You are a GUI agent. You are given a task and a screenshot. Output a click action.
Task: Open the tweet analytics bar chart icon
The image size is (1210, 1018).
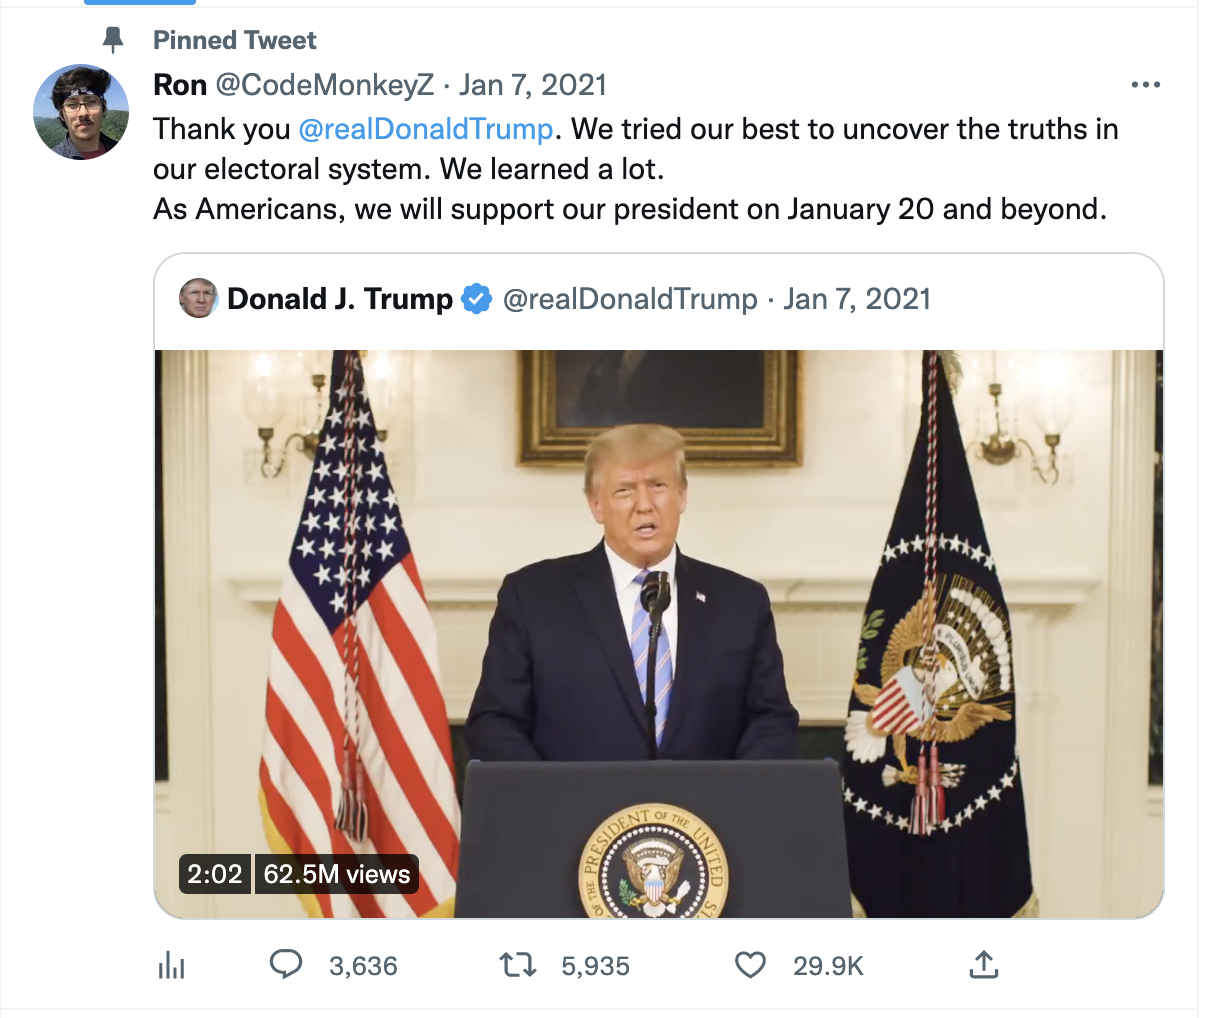click(171, 965)
